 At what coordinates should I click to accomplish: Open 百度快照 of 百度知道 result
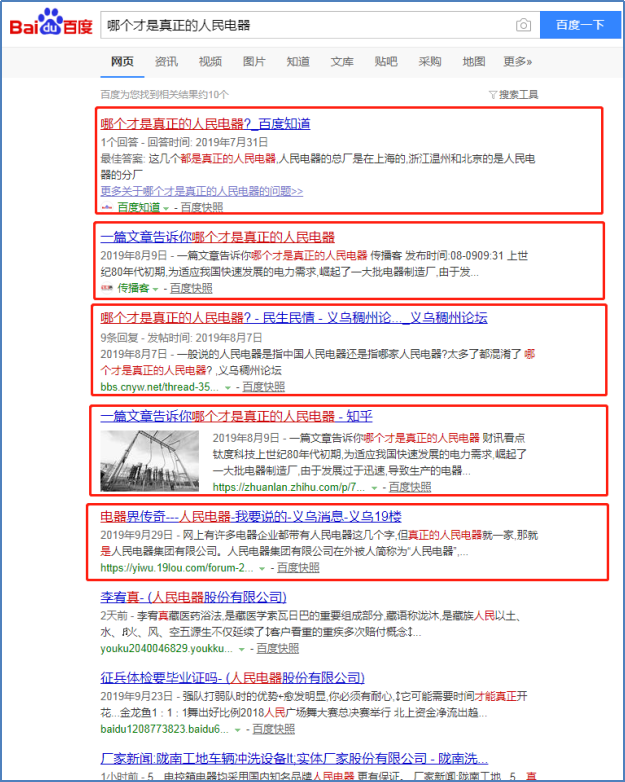[202, 207]
